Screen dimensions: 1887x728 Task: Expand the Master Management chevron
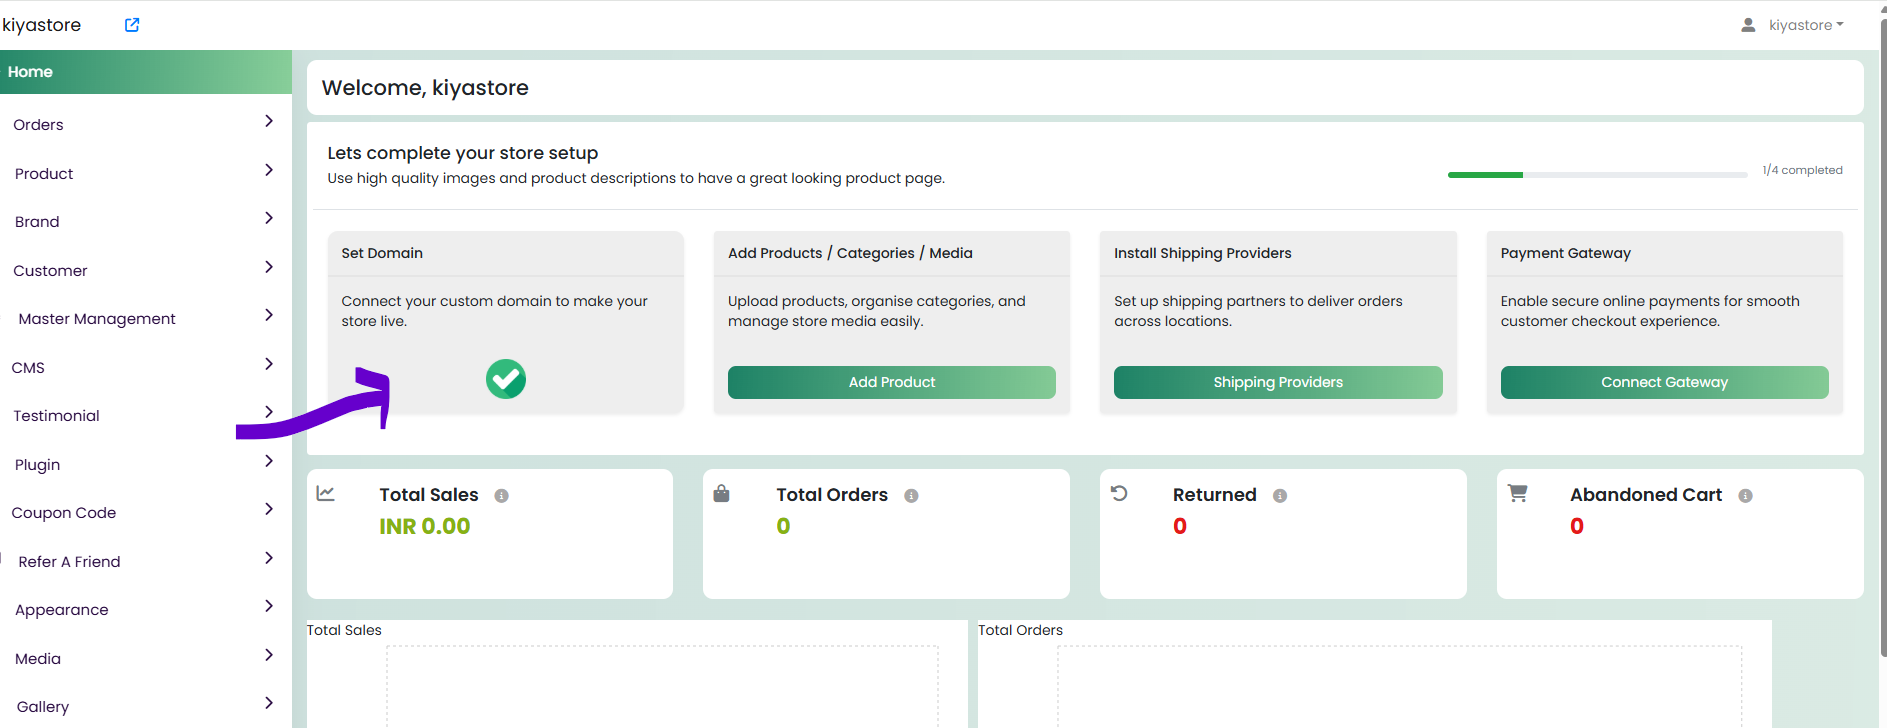tap(269, 315)
